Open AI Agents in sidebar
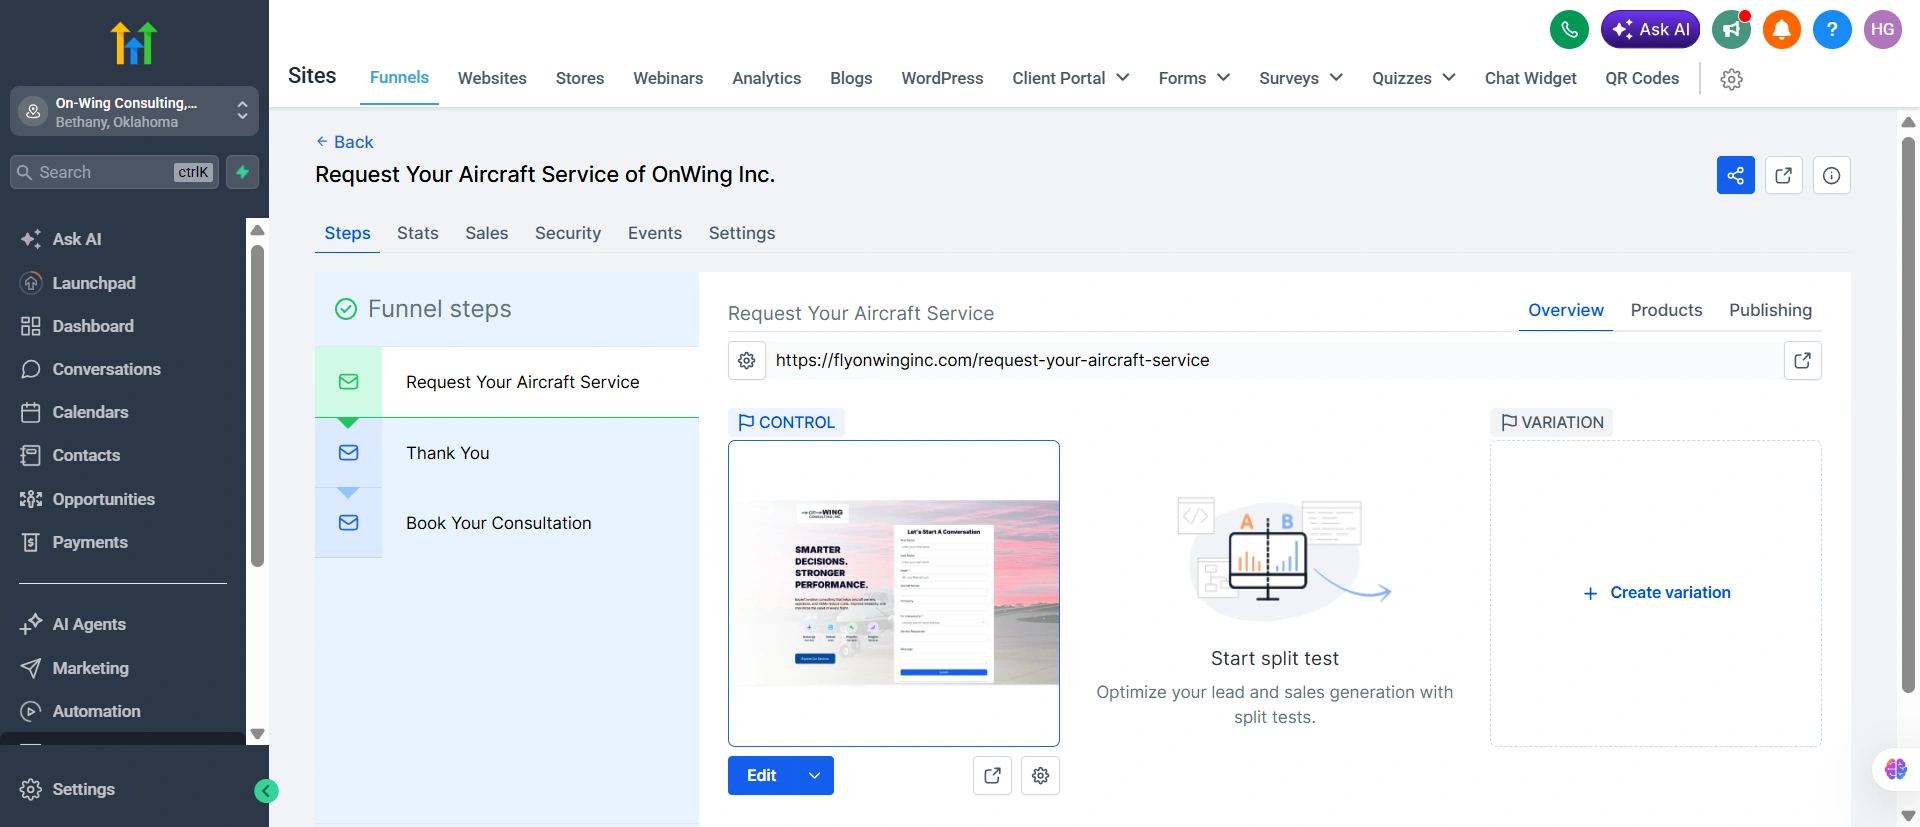 tap(73, 624)
